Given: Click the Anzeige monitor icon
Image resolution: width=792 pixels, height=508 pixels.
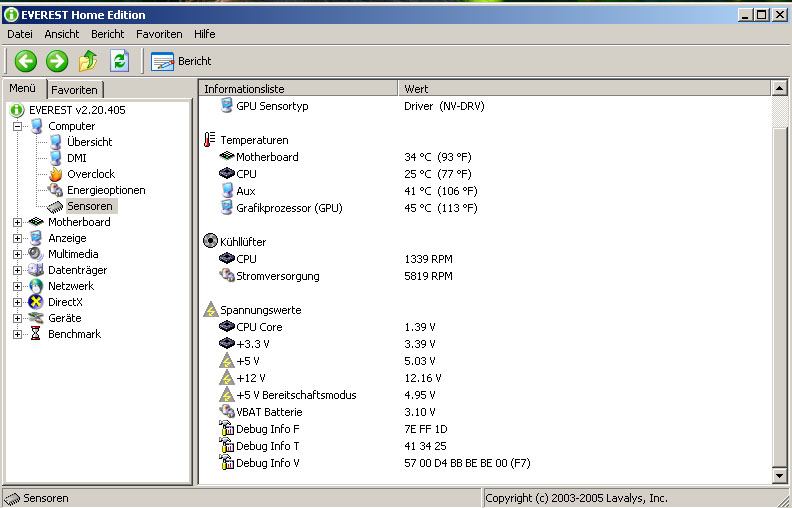Looking at the screenshot, I should 36,238.
